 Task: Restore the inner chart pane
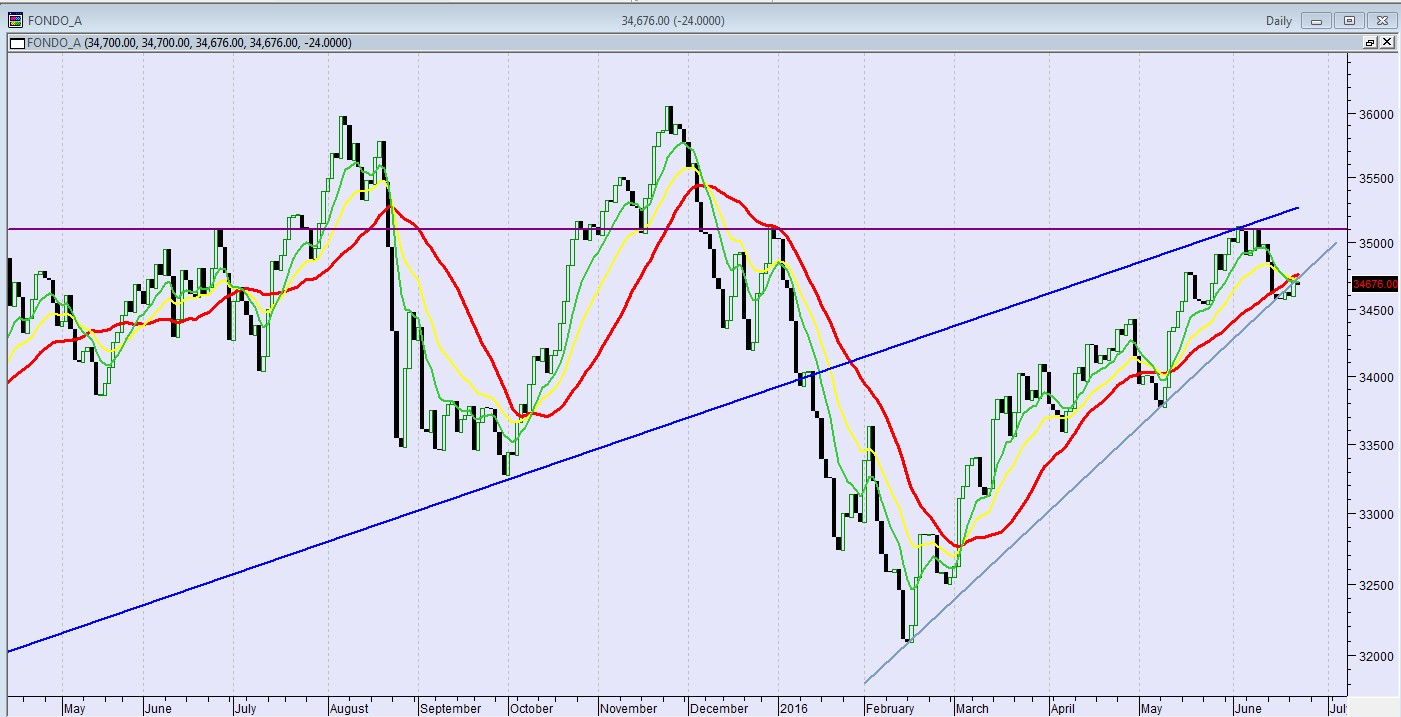tap(1370, 43)
